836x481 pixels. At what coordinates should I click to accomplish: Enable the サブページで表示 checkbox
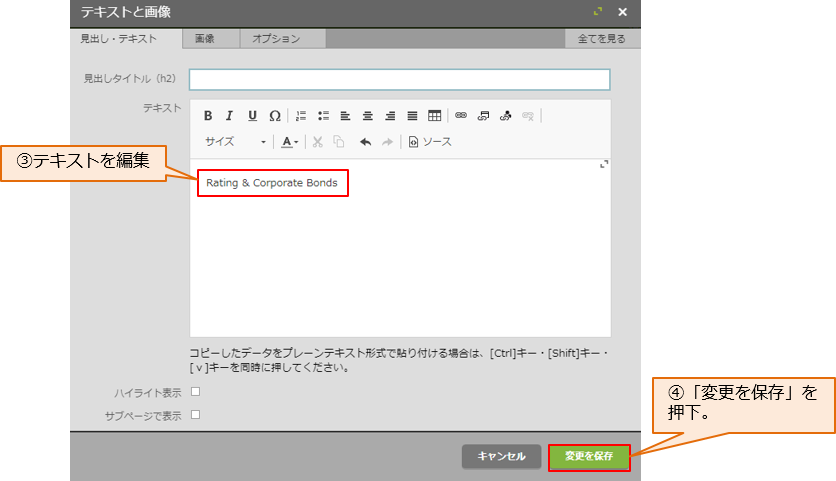[x=196, y=414]
